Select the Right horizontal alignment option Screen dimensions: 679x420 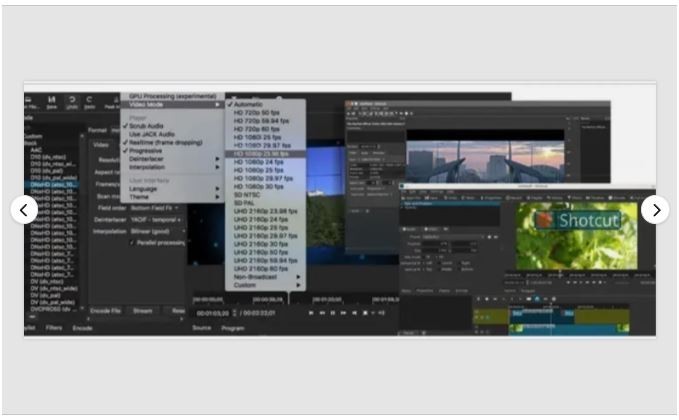463,263
